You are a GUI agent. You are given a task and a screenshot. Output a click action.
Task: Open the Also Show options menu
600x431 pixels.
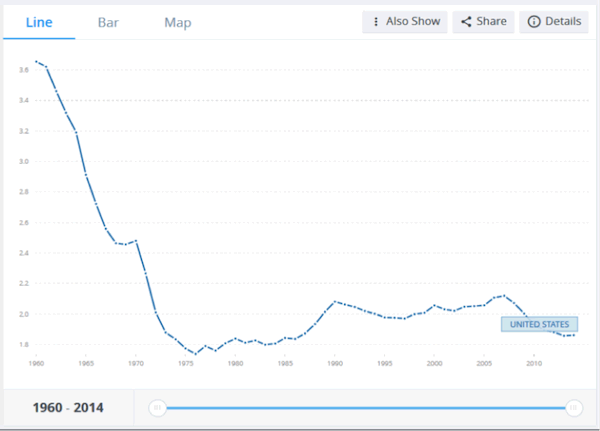tap(375, 22)
